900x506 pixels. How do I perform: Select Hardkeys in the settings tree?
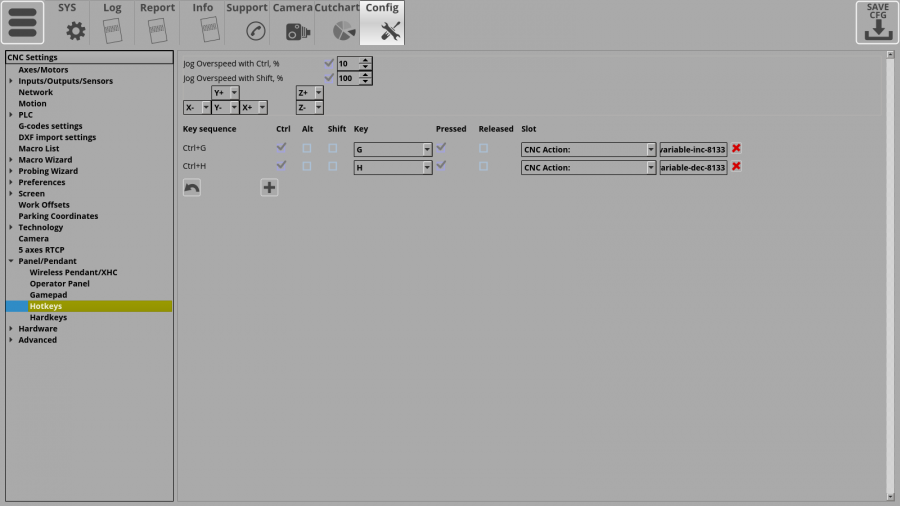48,317
